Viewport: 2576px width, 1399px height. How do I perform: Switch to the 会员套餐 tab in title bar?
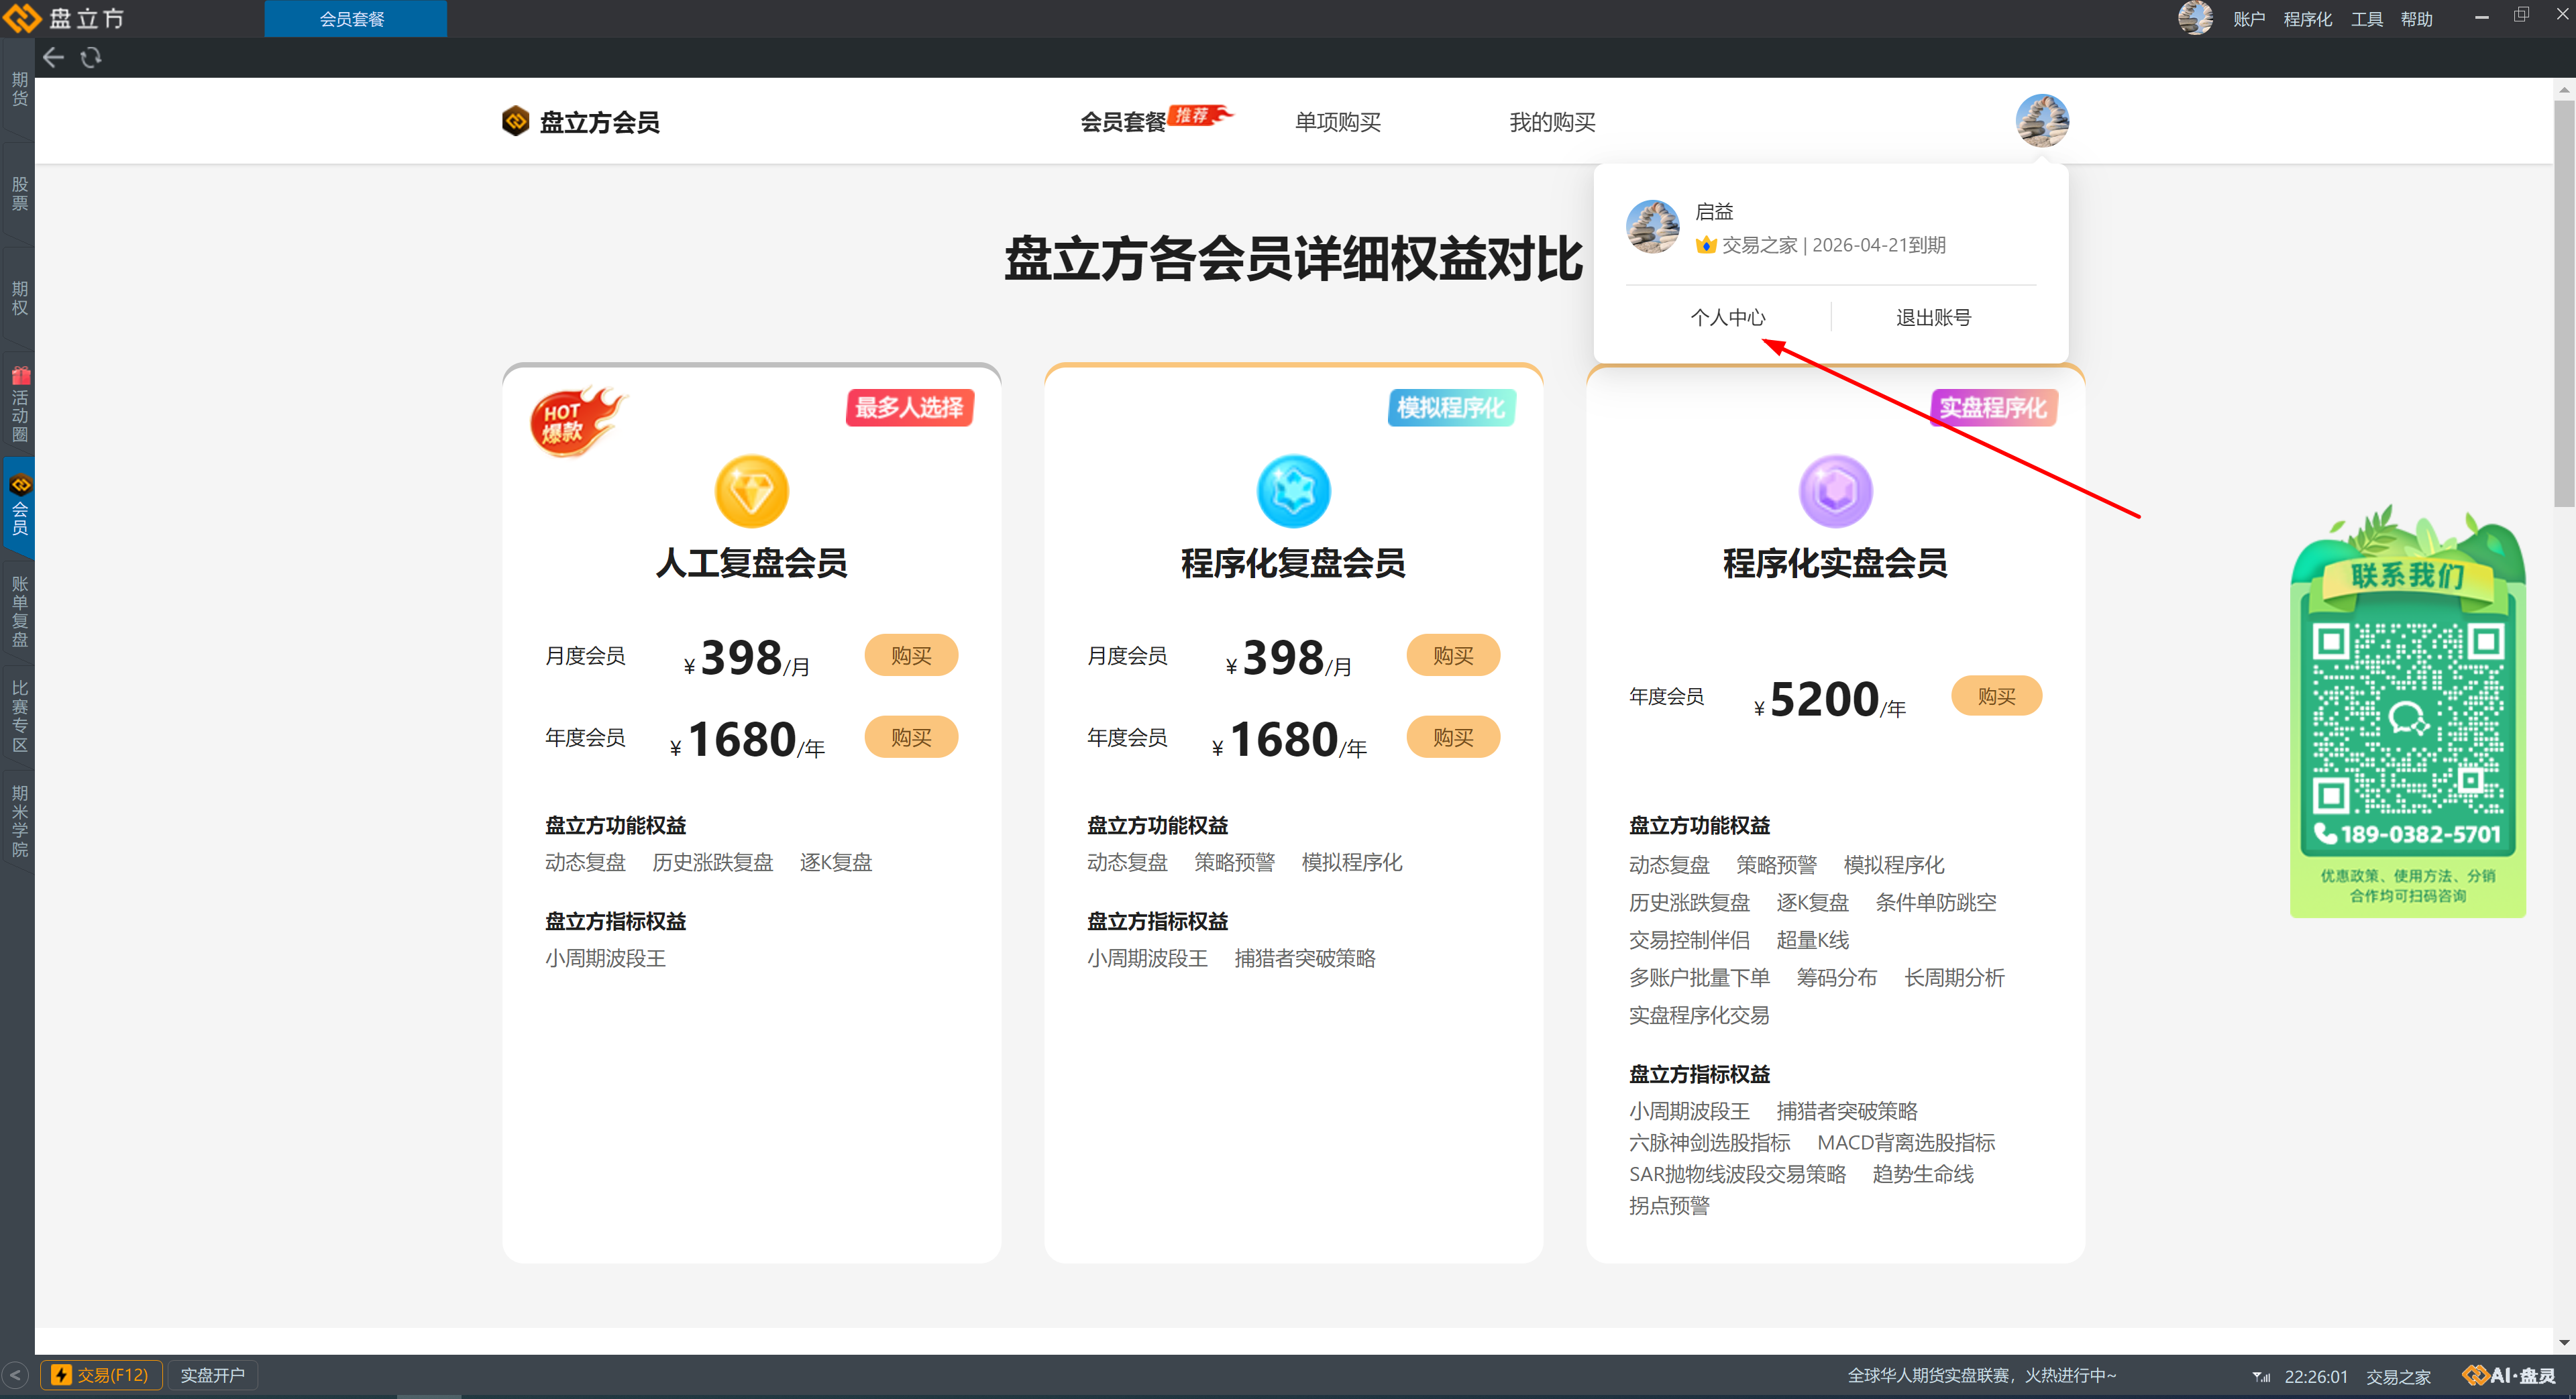[x=354, y=18]
